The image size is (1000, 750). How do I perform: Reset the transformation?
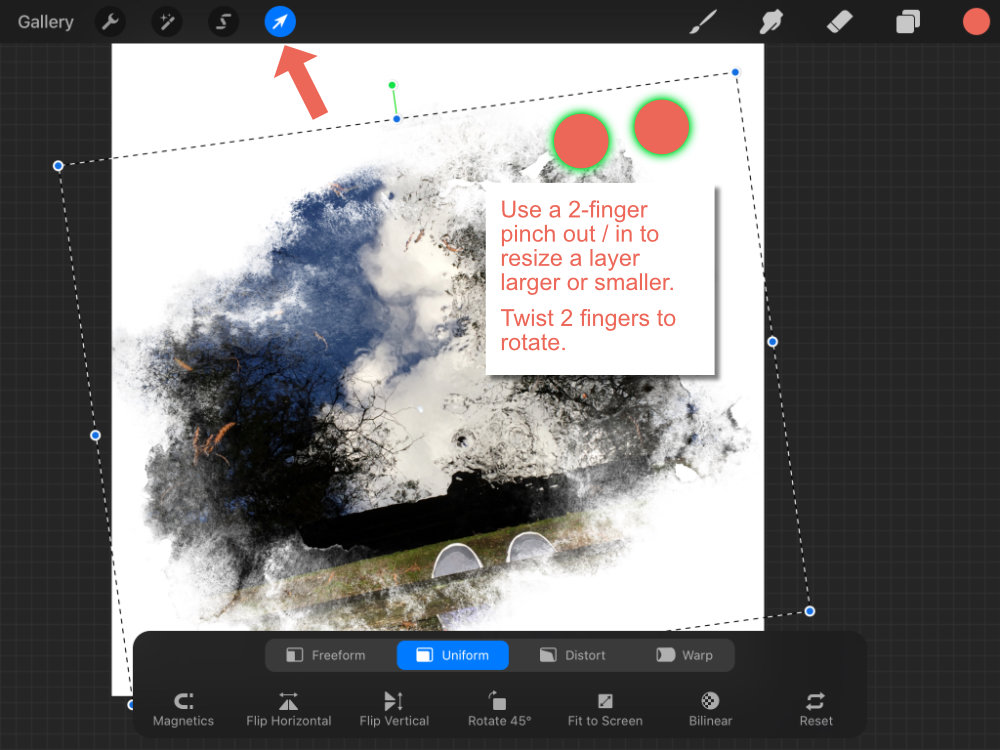(816, 709)
